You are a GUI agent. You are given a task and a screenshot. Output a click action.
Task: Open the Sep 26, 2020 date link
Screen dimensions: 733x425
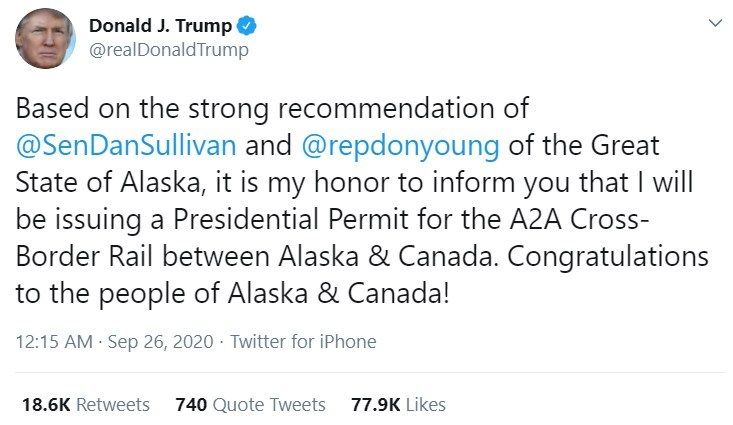160,342
